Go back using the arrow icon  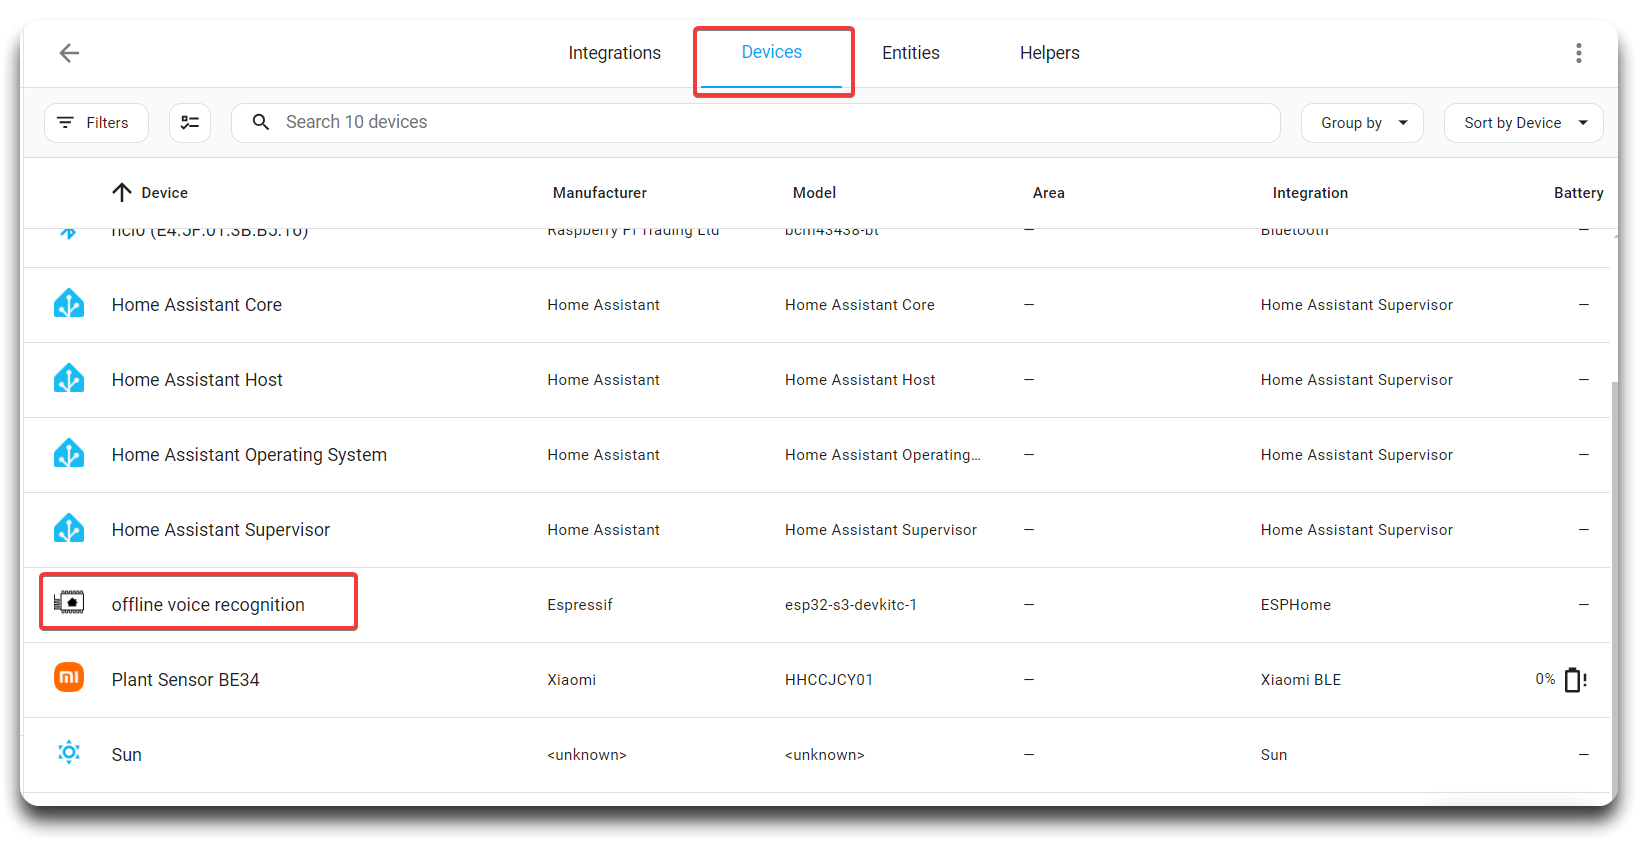(69, 53)
